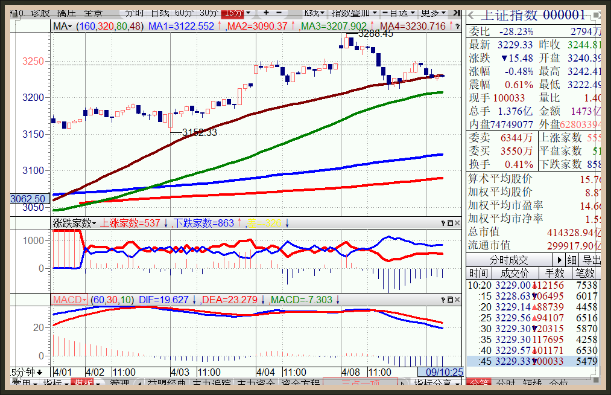
Task: Click the MA parameters (160,320,80,48)
Action: 110,26
